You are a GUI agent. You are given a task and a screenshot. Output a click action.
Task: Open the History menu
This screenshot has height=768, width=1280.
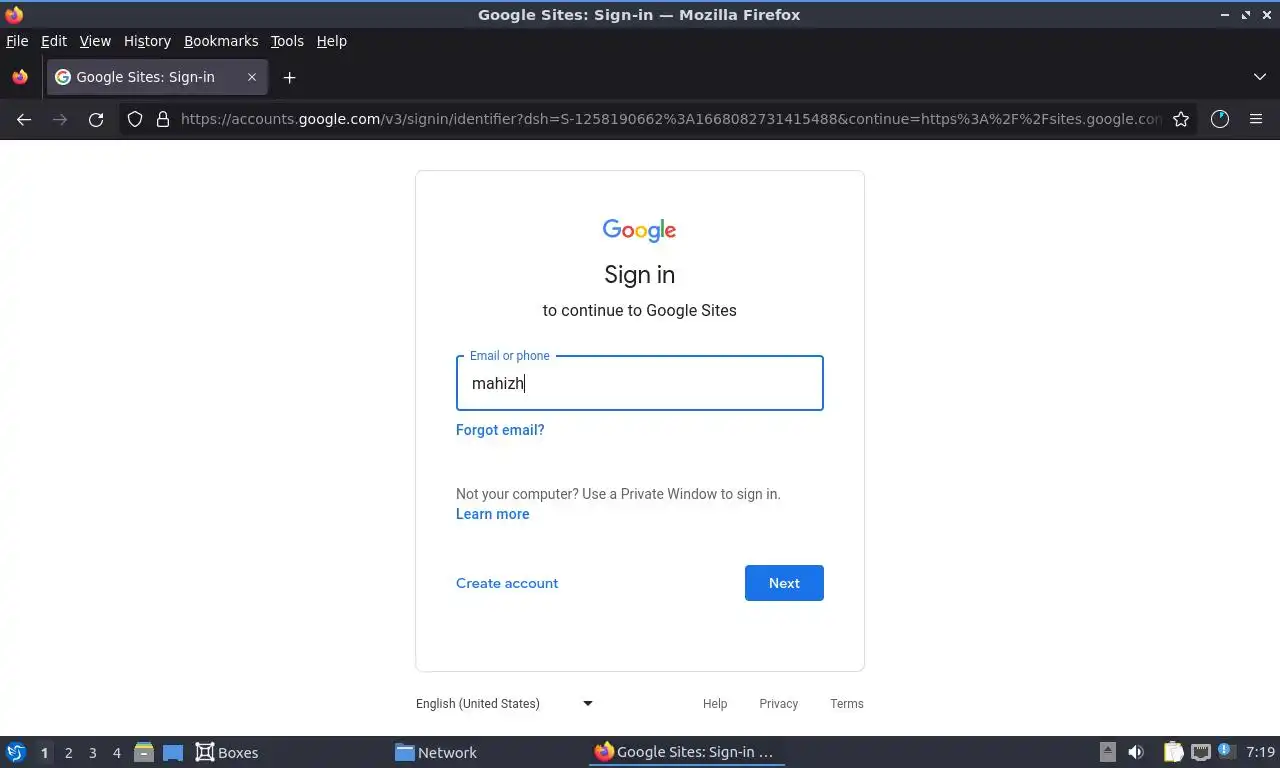click(x=147, y=41)
